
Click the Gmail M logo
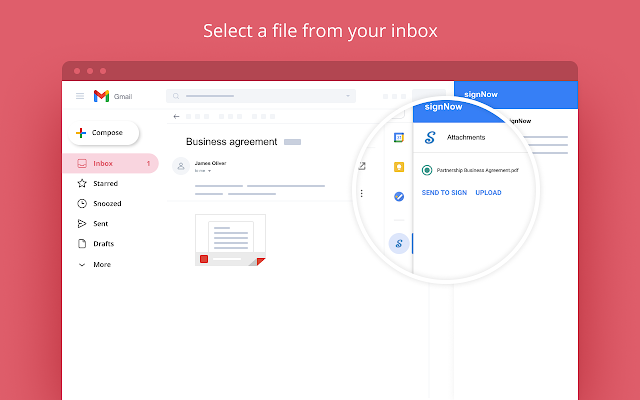101,96
